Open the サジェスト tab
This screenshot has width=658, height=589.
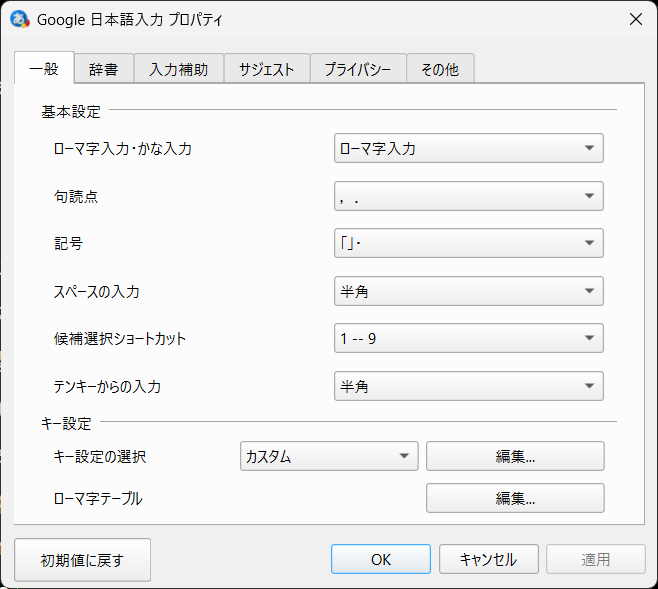point(267,69)
